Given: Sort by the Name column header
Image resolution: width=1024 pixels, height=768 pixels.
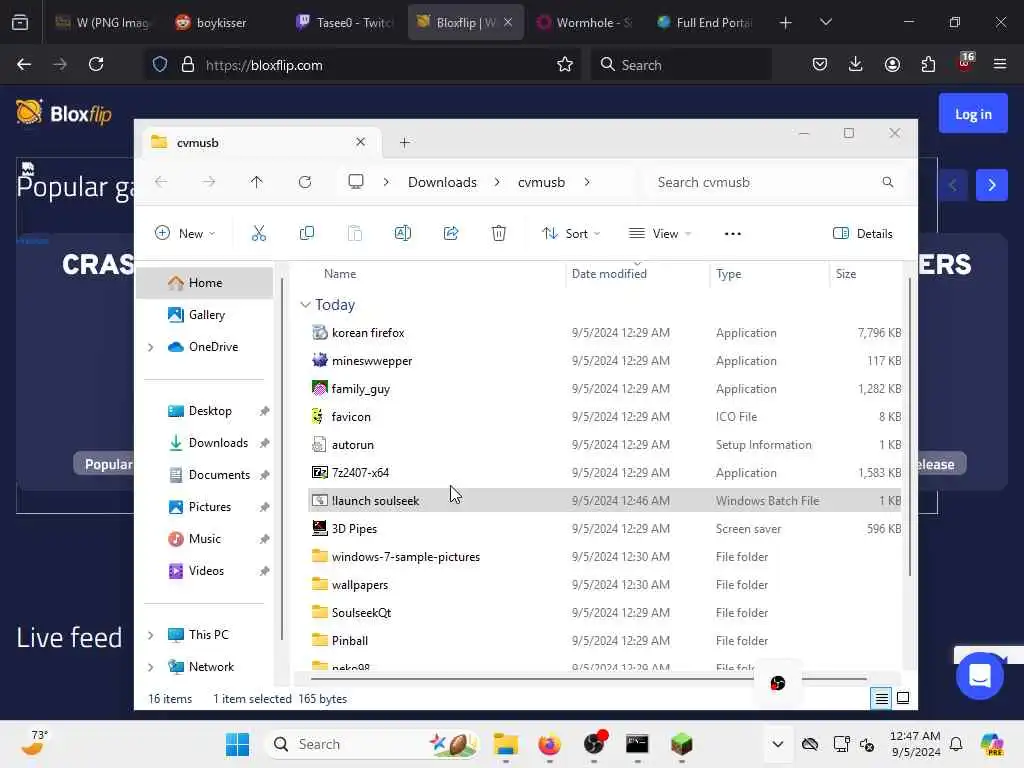Looking at the screenshot, I should [x=340, y=274].
